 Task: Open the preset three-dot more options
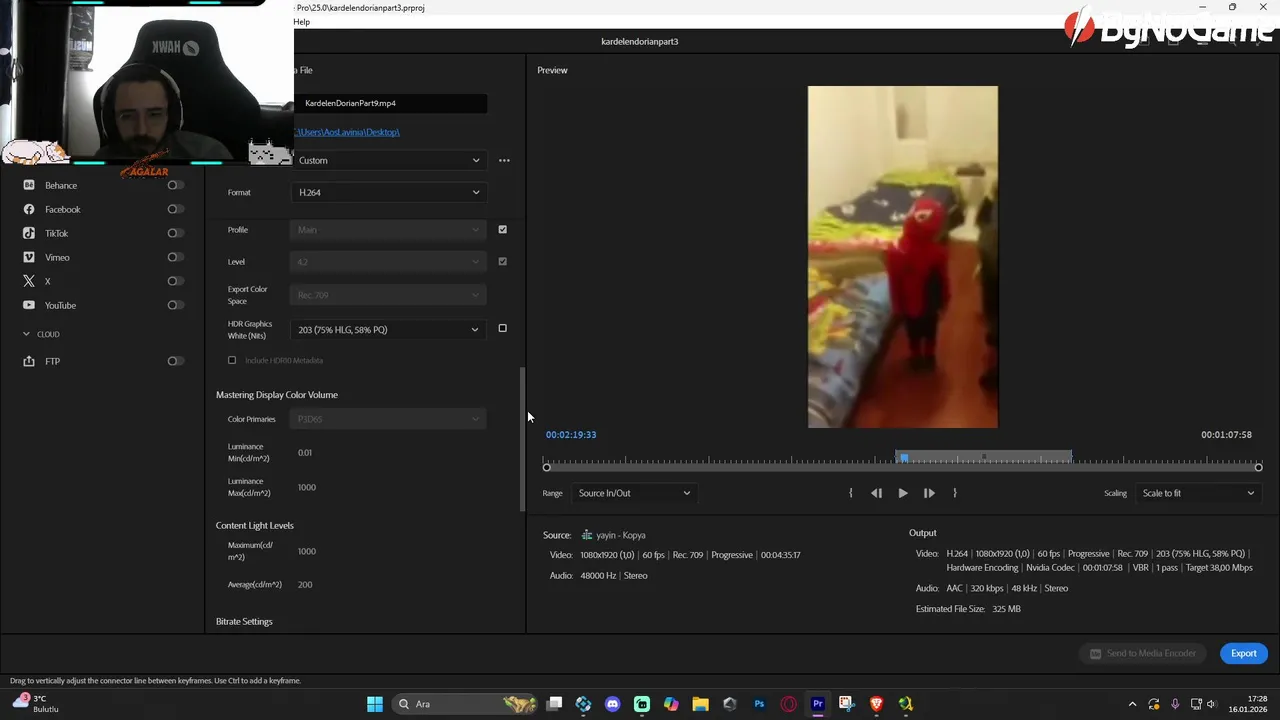[504, 160]
